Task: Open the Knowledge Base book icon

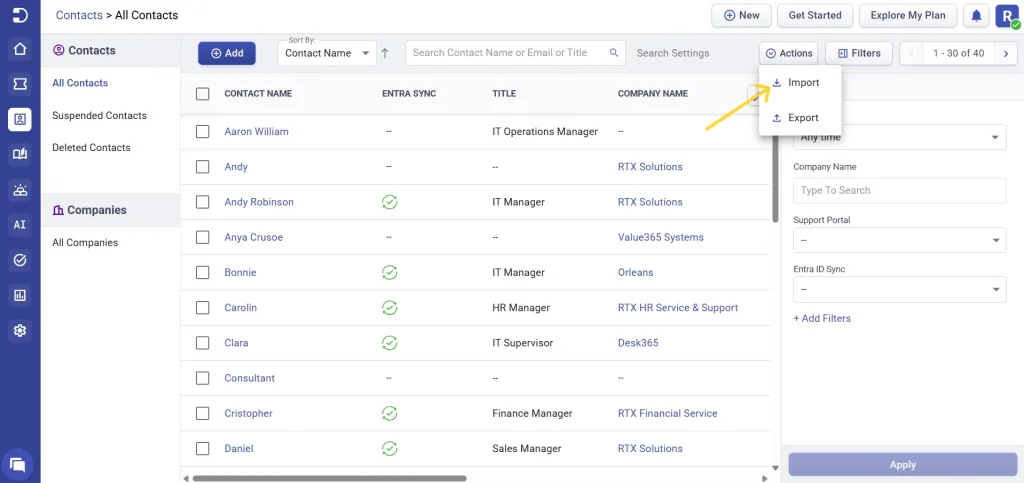Action: point(20,155)
